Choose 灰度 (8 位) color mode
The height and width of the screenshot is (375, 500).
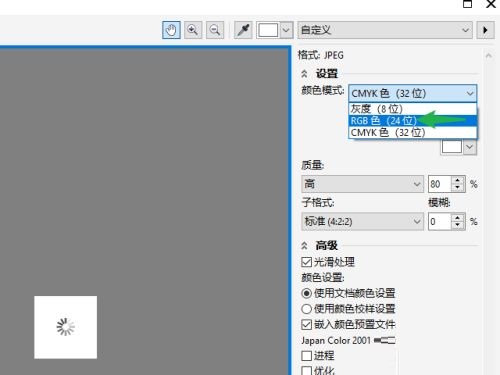click(x=413, y=109)
